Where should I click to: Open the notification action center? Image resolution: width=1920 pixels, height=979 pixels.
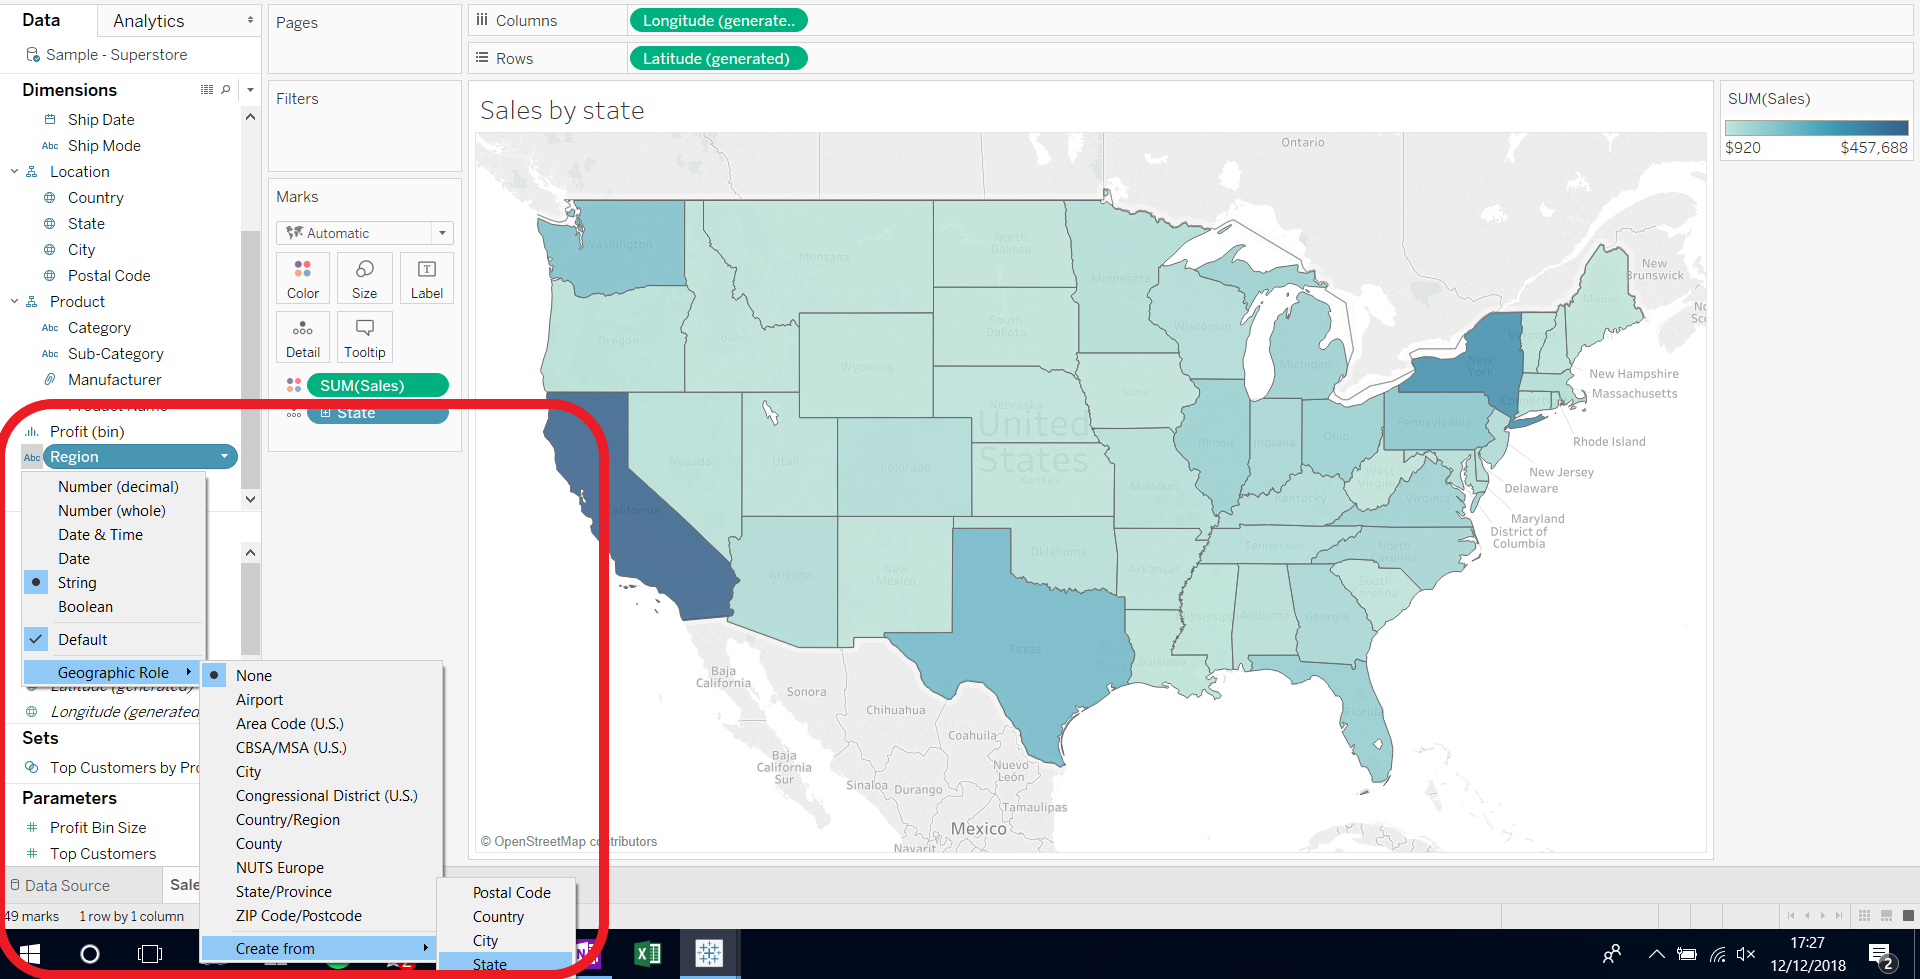tap(1881, 956)
